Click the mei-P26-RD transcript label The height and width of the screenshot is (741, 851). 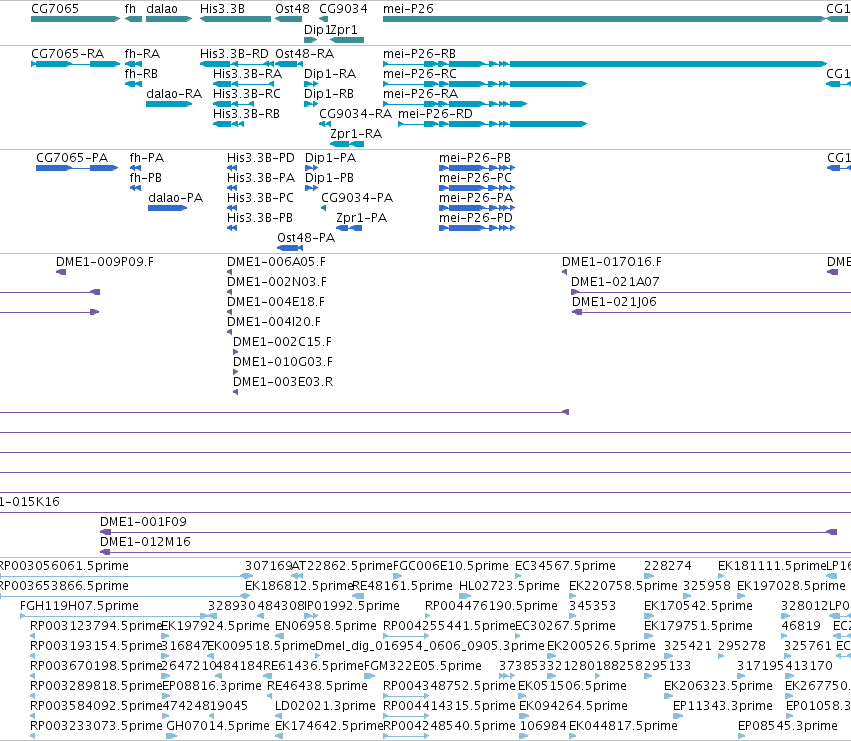435,114
